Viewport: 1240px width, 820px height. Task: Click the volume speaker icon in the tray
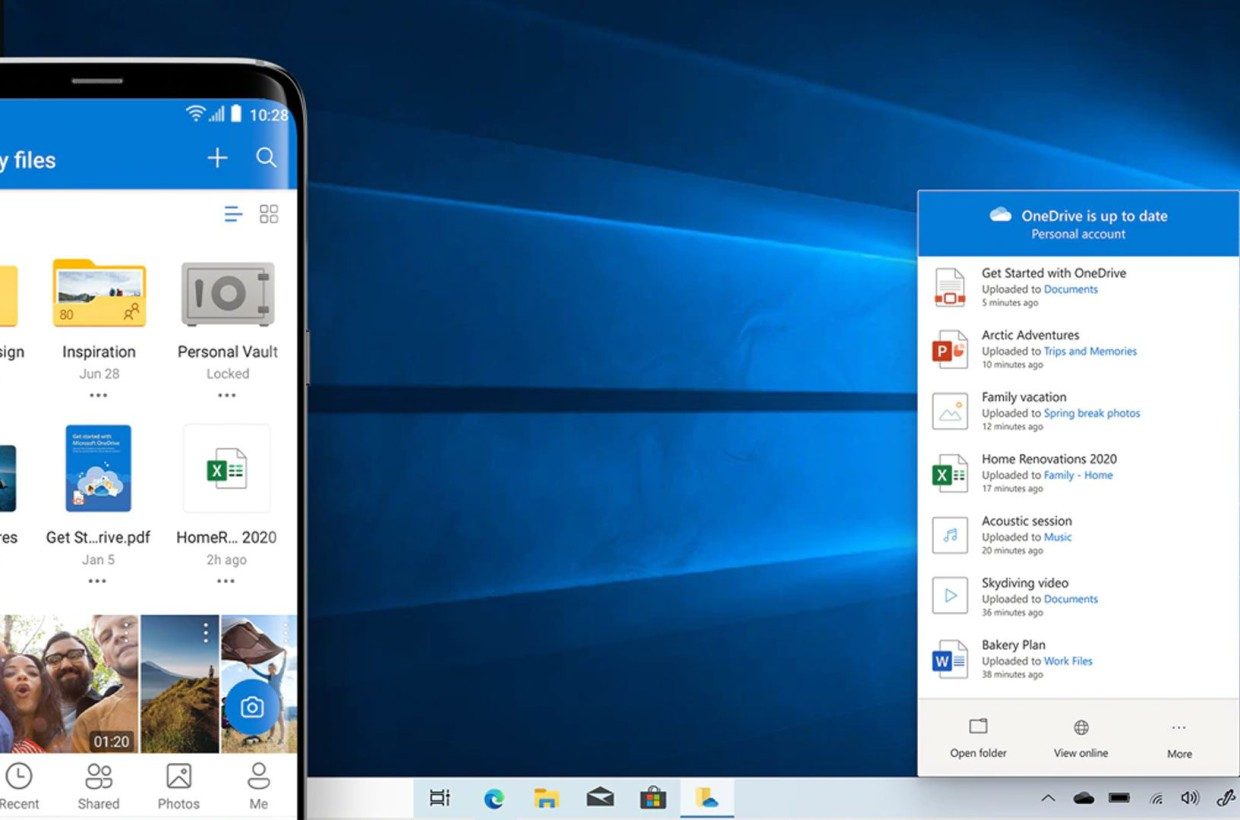1190,798
